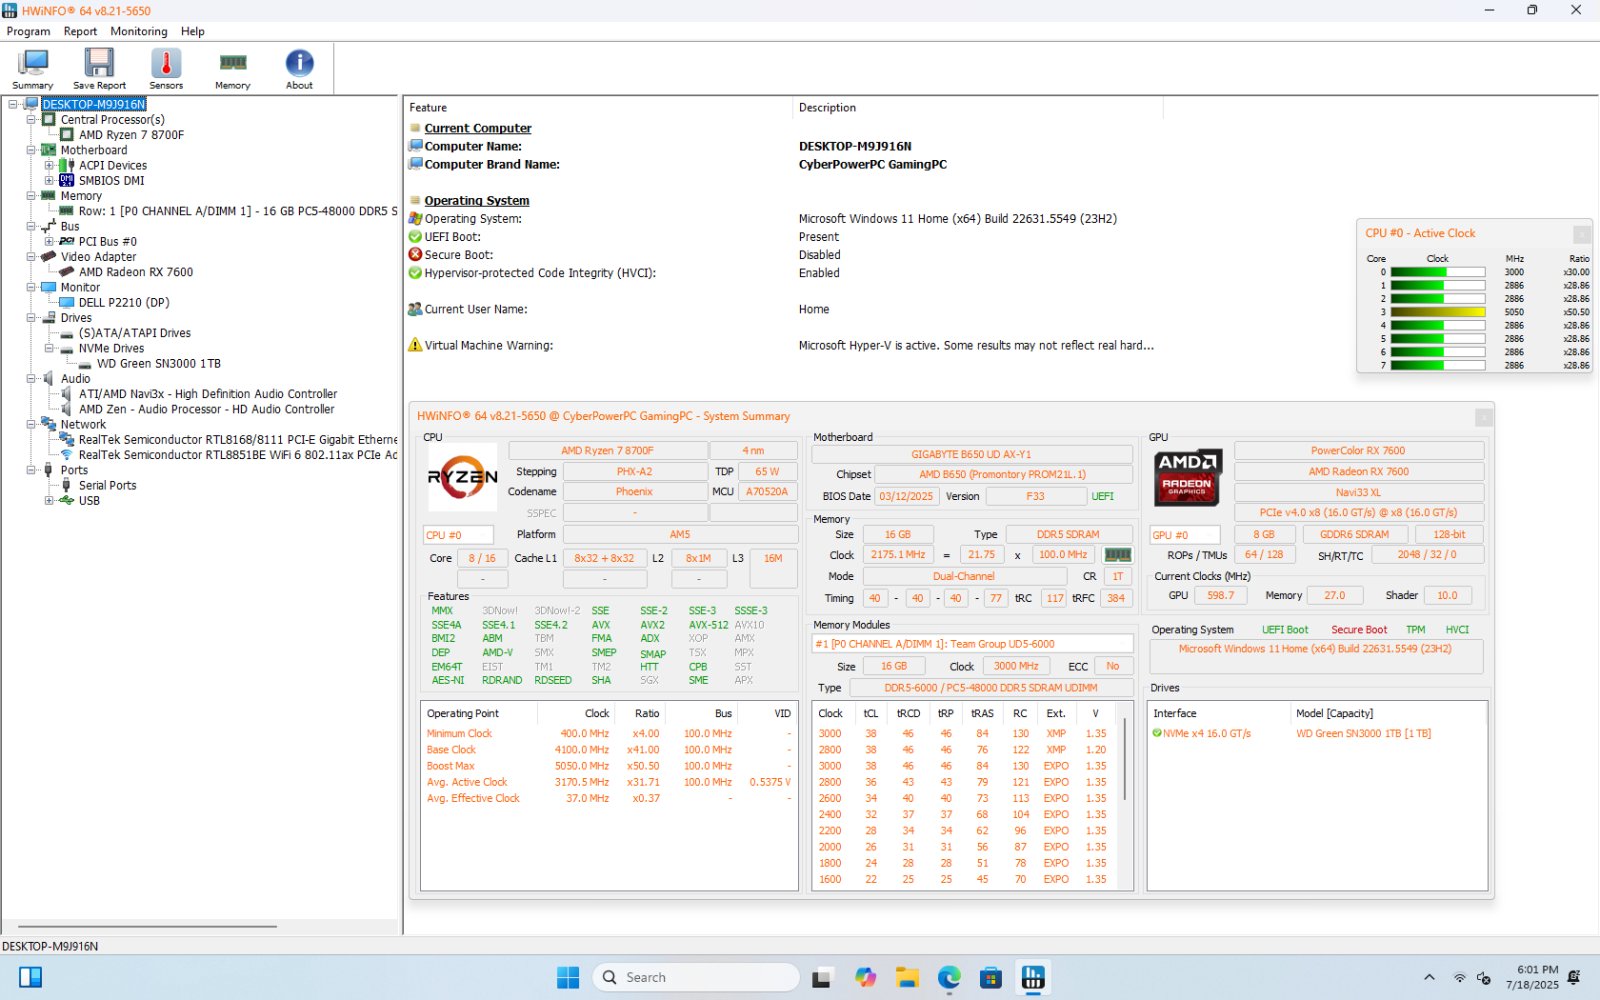
Task: Click the Windows search box on taskbar
Action: point(695,977)
